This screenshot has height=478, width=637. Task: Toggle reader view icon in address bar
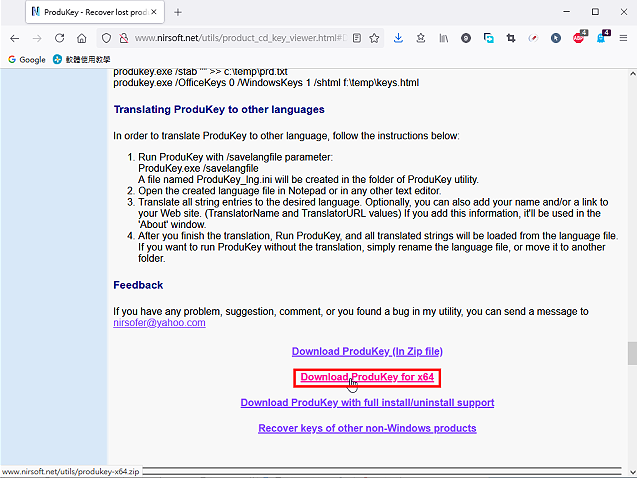(357, 38)
